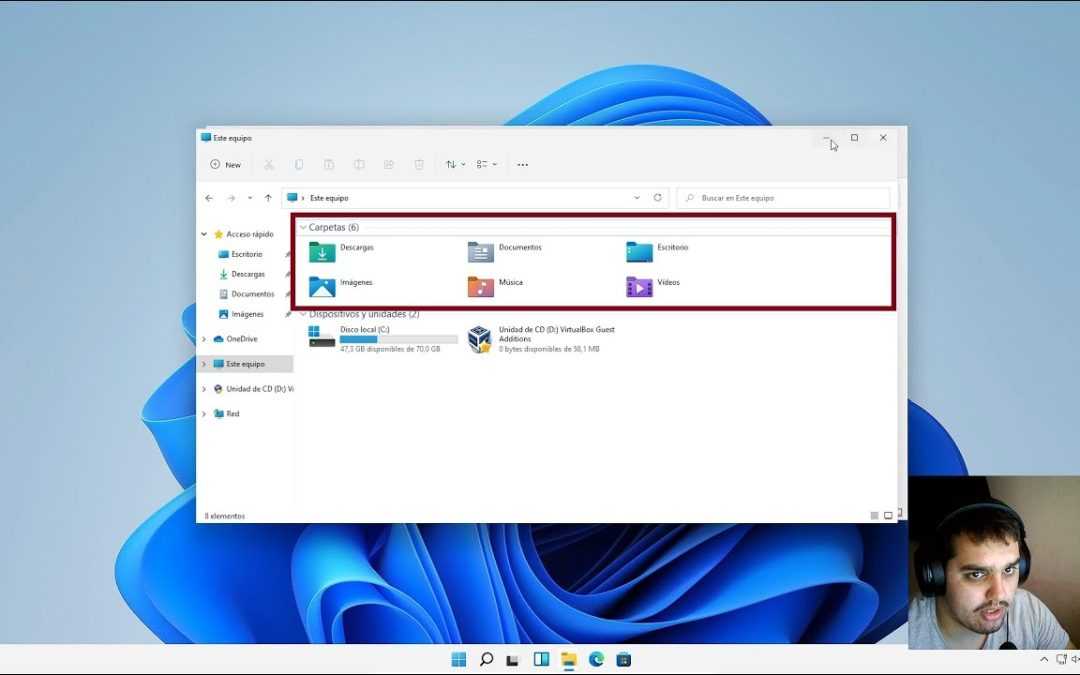Image resolution: width=1080 pixels, height=675 pixels.
Task: Select Documentos in the sidebar
Action: (252, 294)
